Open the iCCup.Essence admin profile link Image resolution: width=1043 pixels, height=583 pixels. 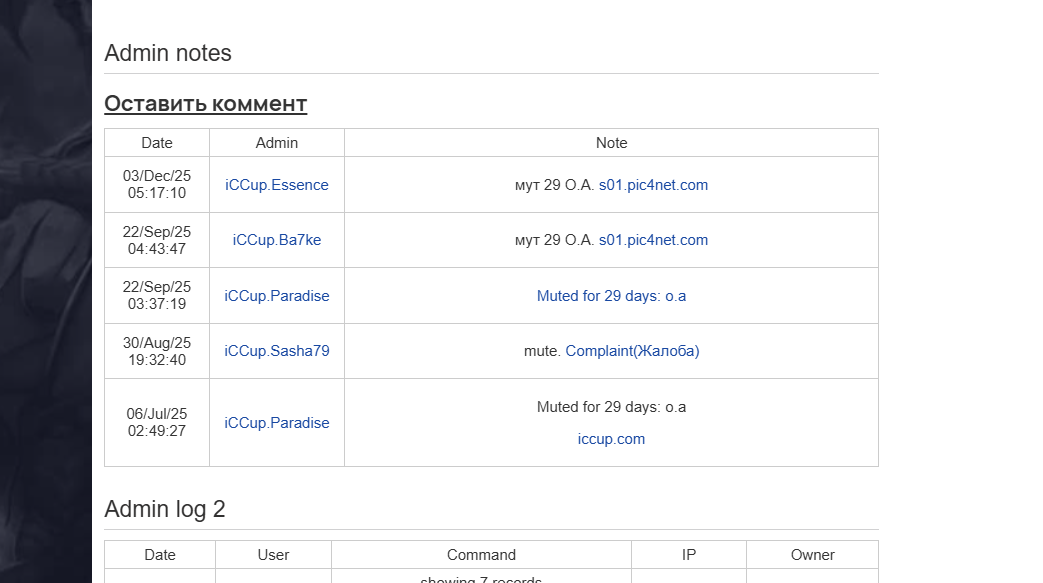pyautogui.click(x=277, y=185)
